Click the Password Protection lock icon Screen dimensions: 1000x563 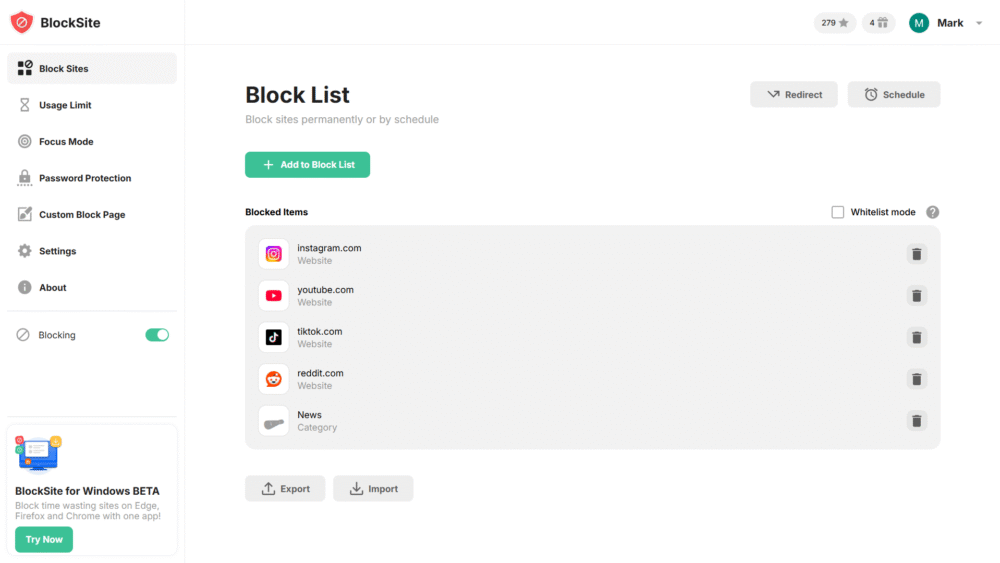24,178
